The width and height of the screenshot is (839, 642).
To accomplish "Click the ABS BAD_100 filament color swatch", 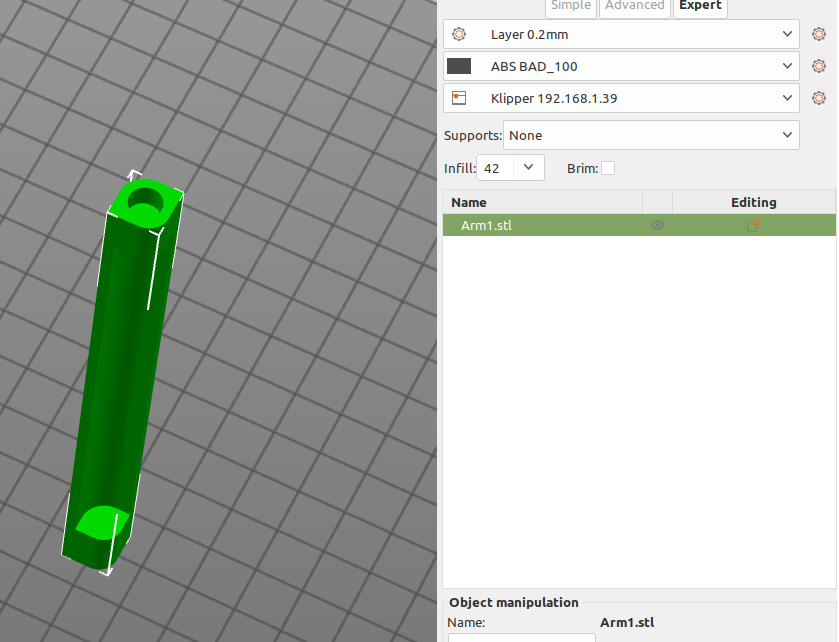I will coord(459,66).
